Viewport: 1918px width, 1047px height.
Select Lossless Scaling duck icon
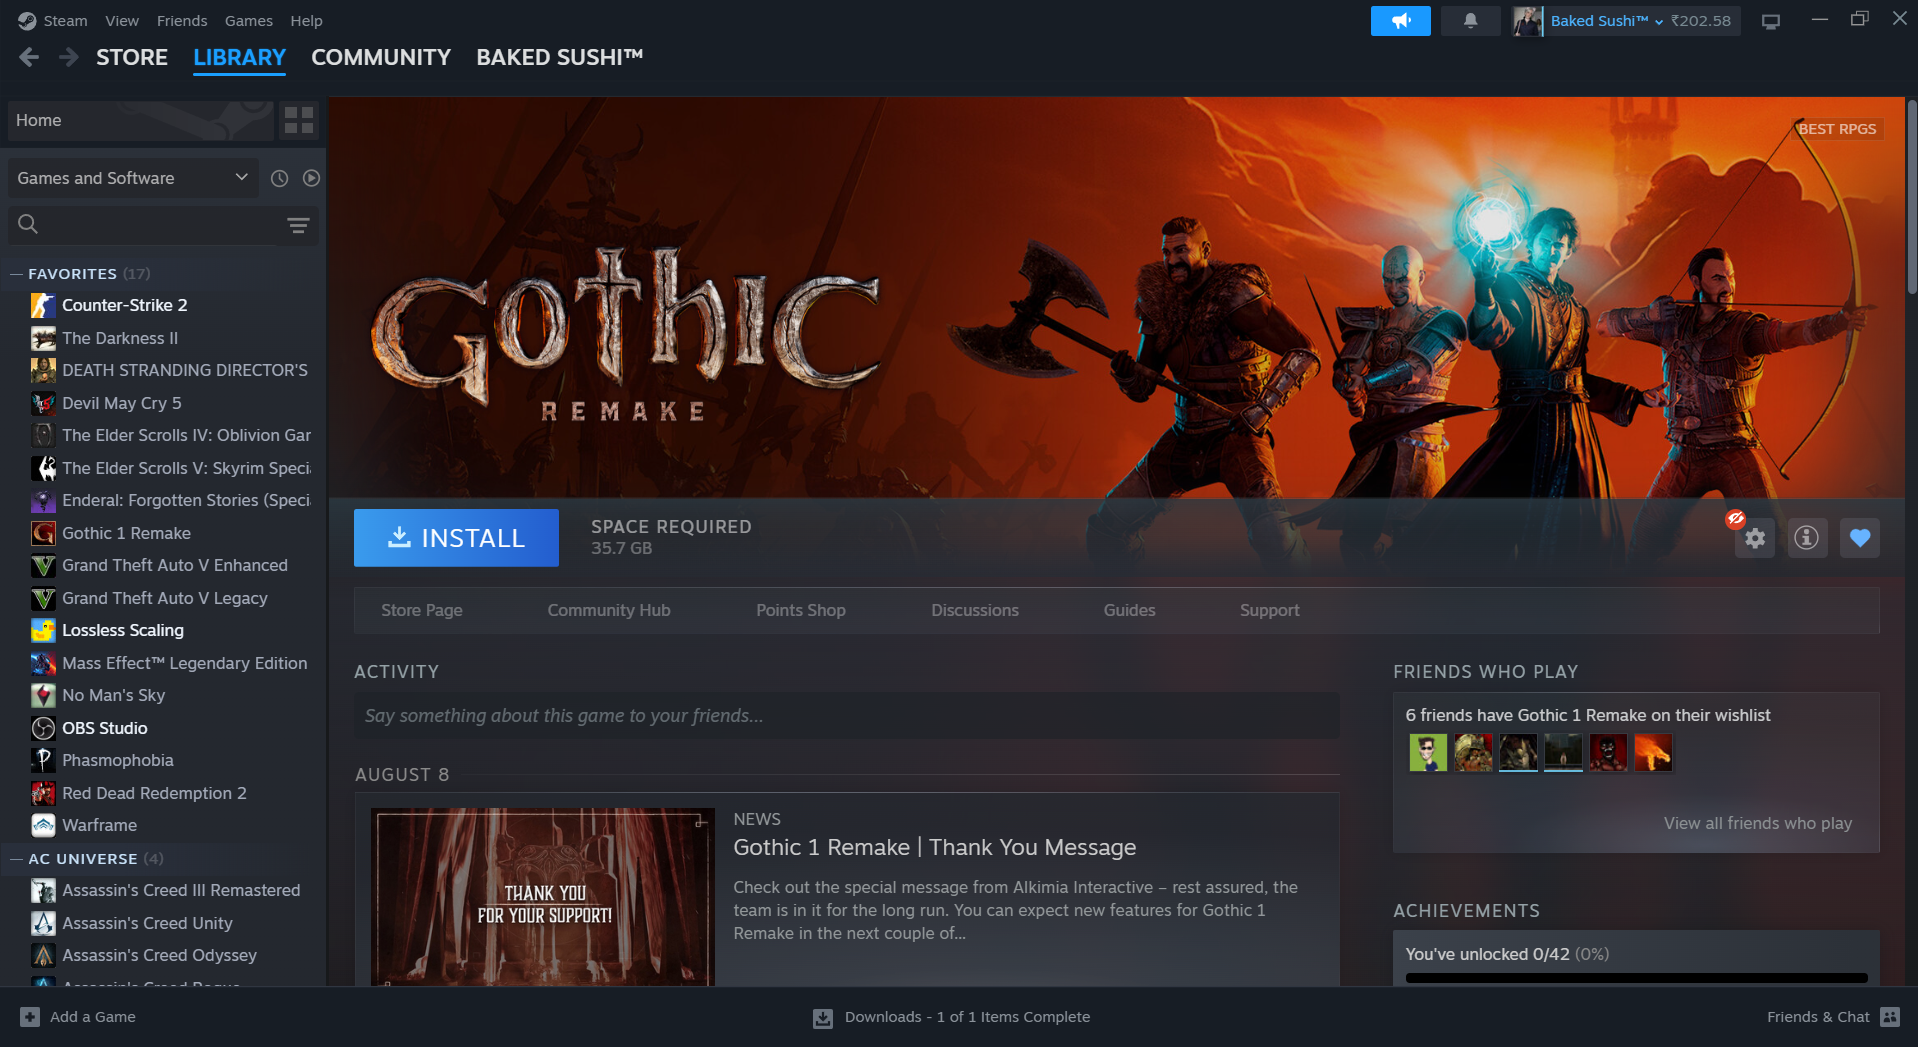pos(43,630)
